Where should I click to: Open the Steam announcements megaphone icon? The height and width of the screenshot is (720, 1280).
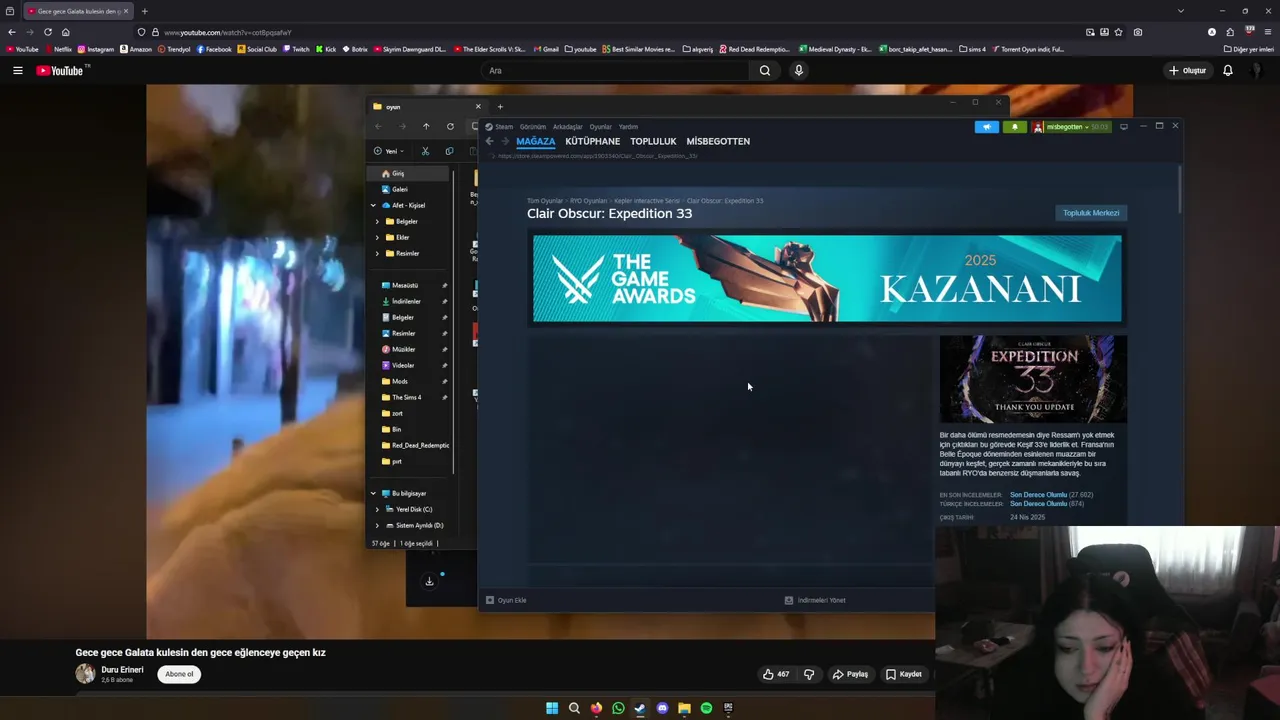[x=987, y=127]
